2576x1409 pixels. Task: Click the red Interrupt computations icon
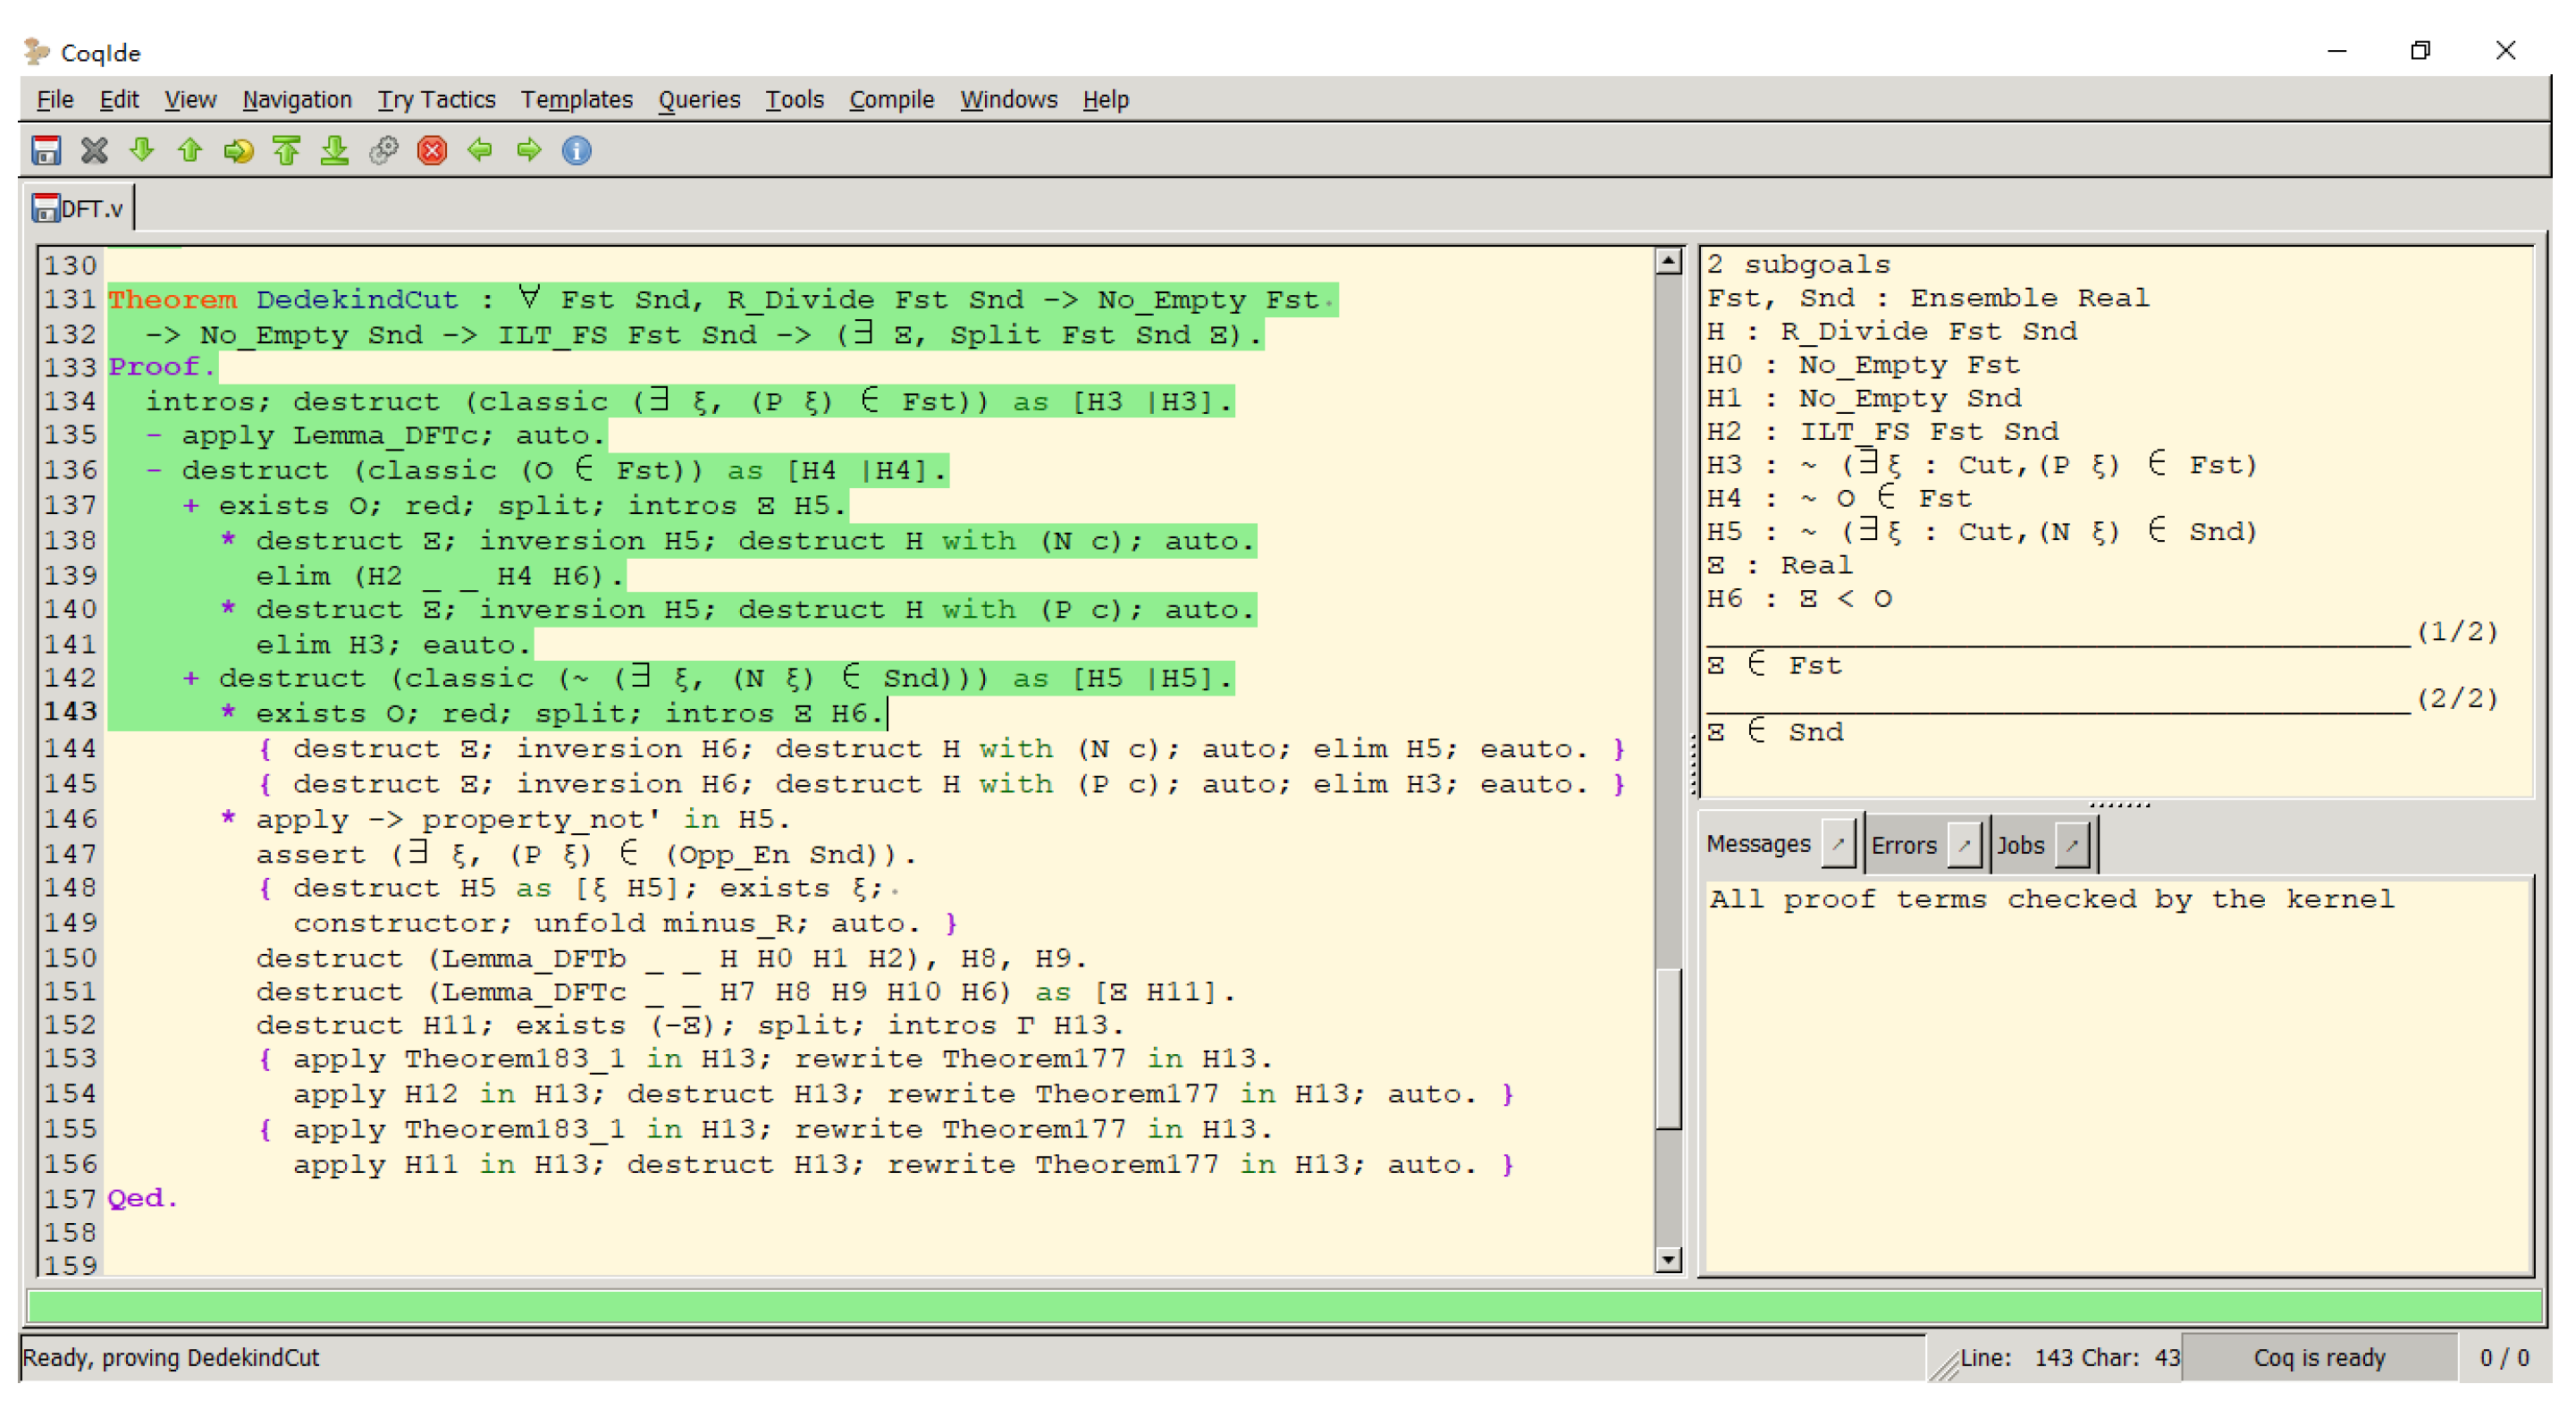[432, 151]
